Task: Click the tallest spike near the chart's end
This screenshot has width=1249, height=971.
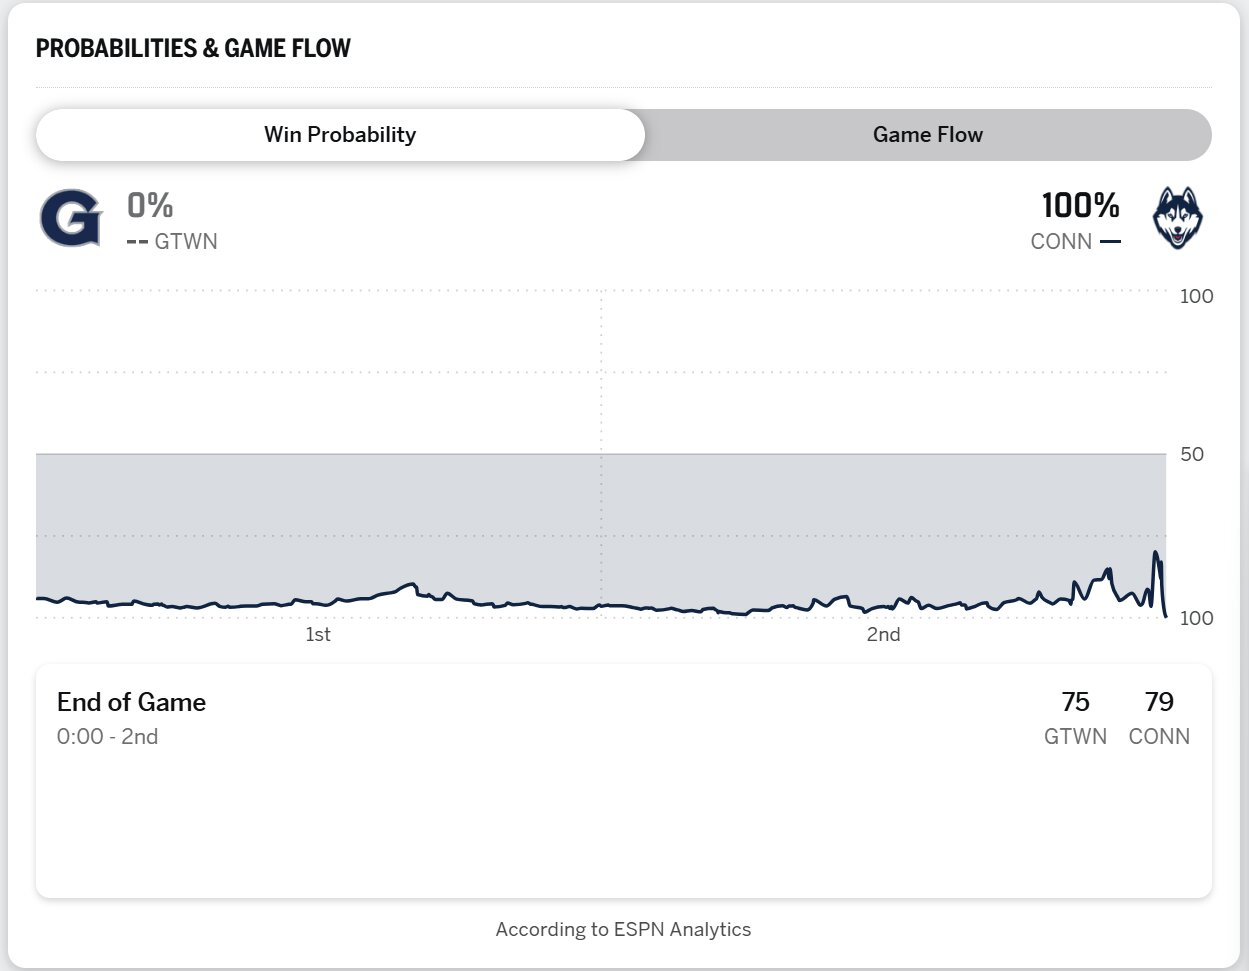Action: coord(1156,553)
